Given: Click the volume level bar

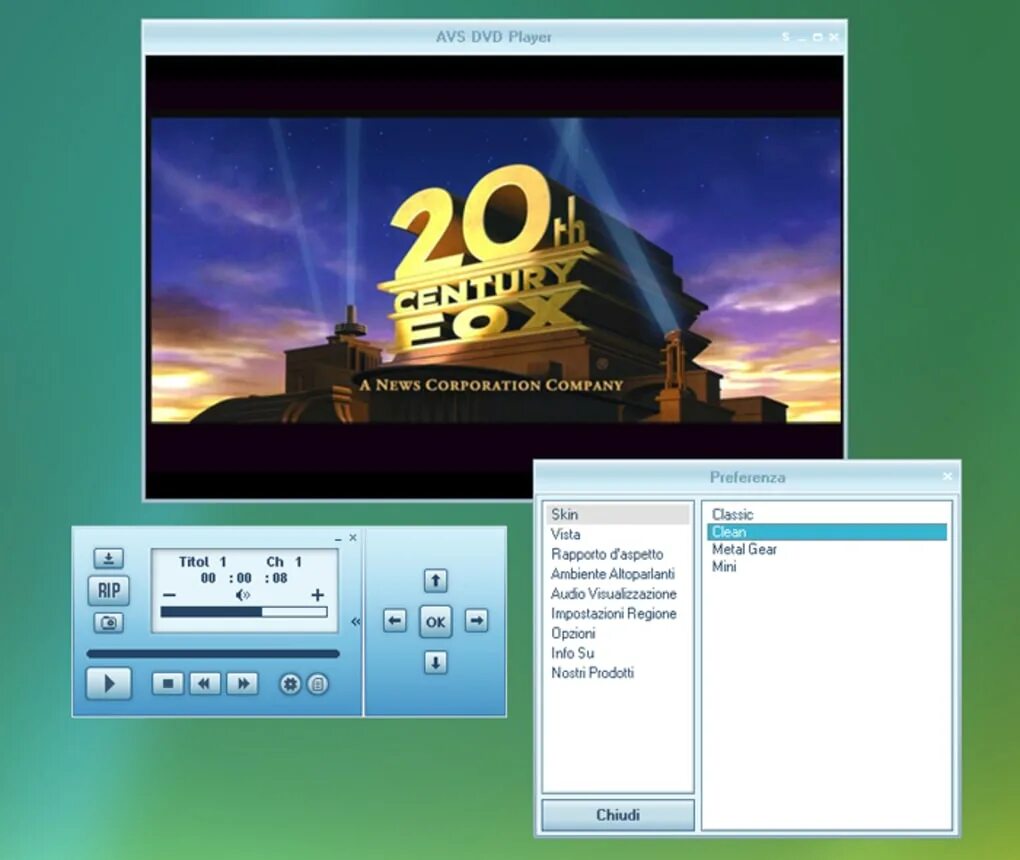Looking at the screenshot, I should coord(244,611).
